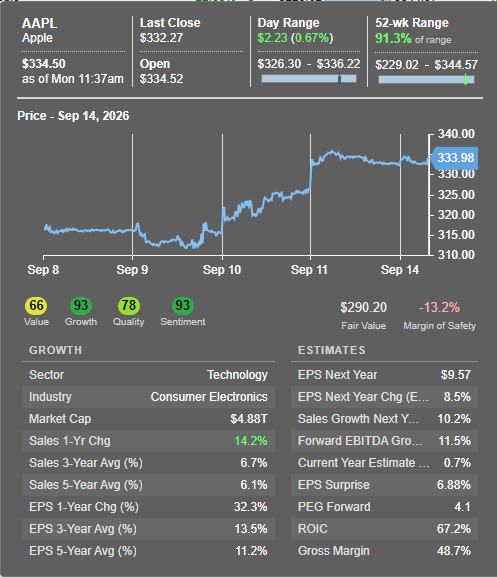Click the day high $336.22
Screen dimensions: 497x577
pos(338,64)
